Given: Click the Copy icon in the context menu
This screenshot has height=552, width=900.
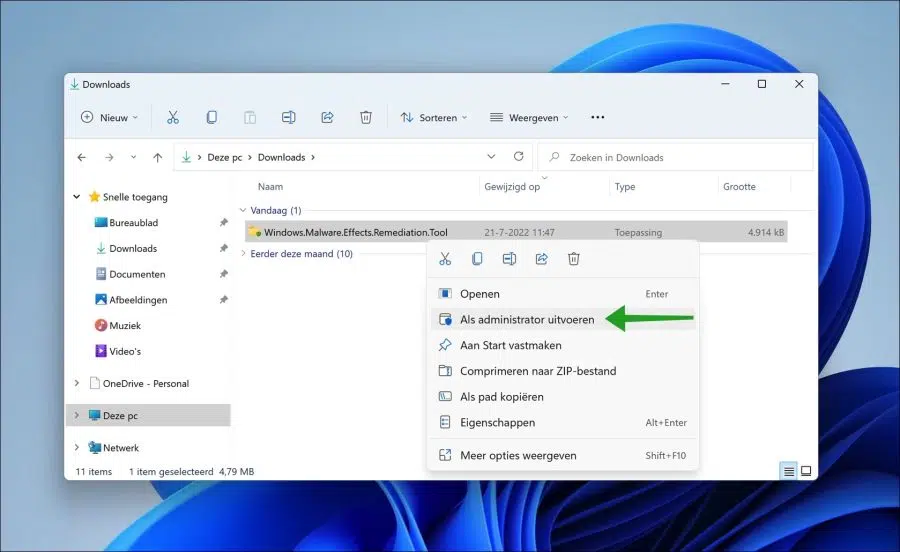Looking at the screenshot, I should click(477, 259).
